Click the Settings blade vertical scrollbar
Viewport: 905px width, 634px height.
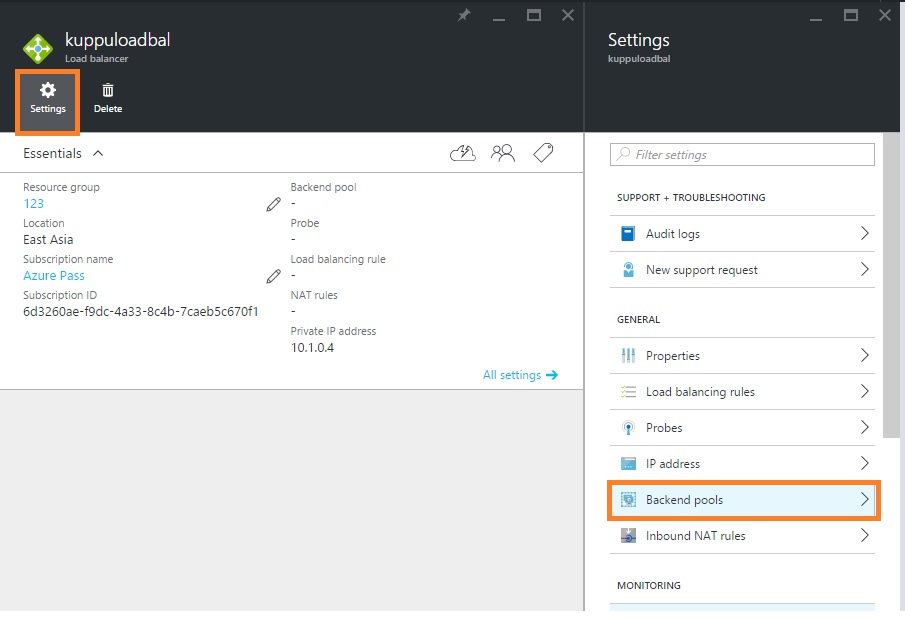890,290
